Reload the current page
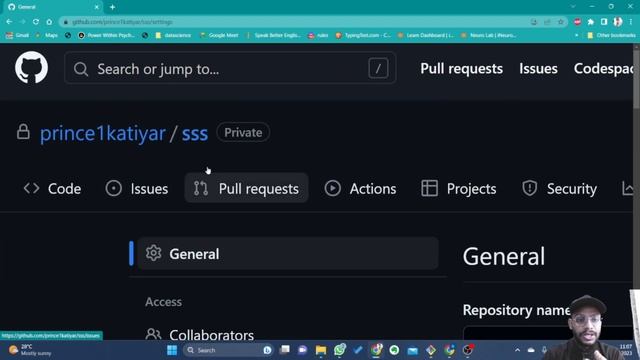This screenshot has width=640, height=360. [36, 22]
